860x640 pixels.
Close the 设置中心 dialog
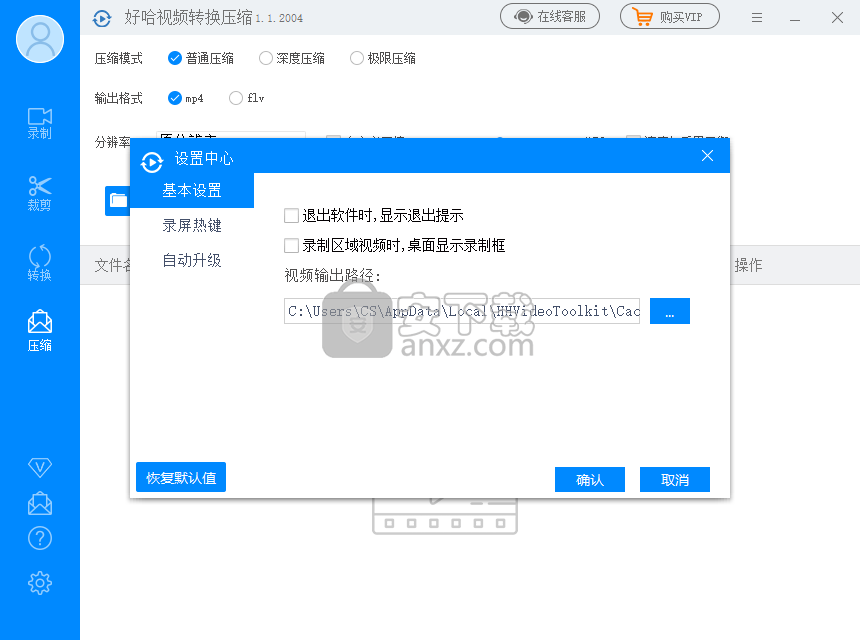(x=708, y=156)
